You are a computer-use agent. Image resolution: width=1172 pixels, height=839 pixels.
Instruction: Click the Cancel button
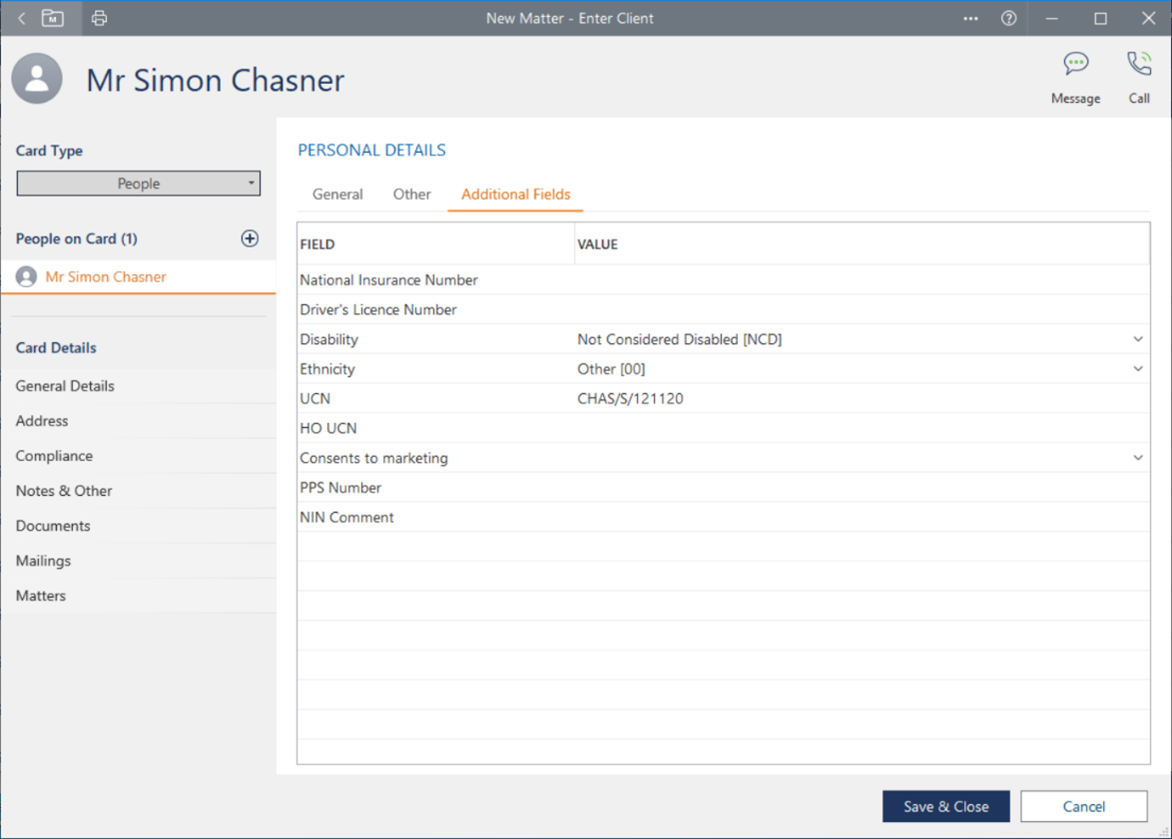(1083, 806)
